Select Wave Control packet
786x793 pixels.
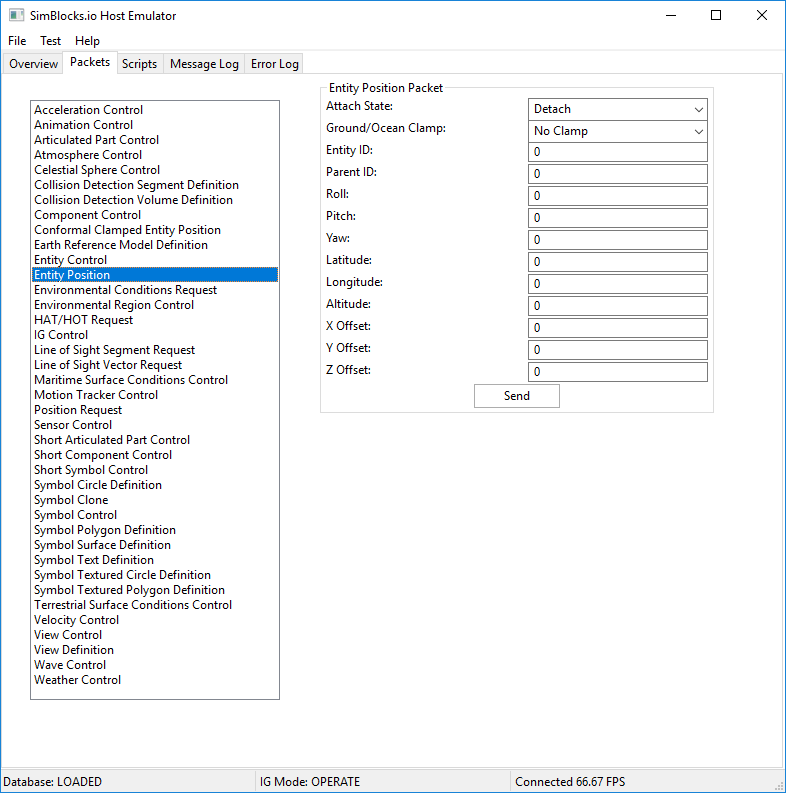155,665
